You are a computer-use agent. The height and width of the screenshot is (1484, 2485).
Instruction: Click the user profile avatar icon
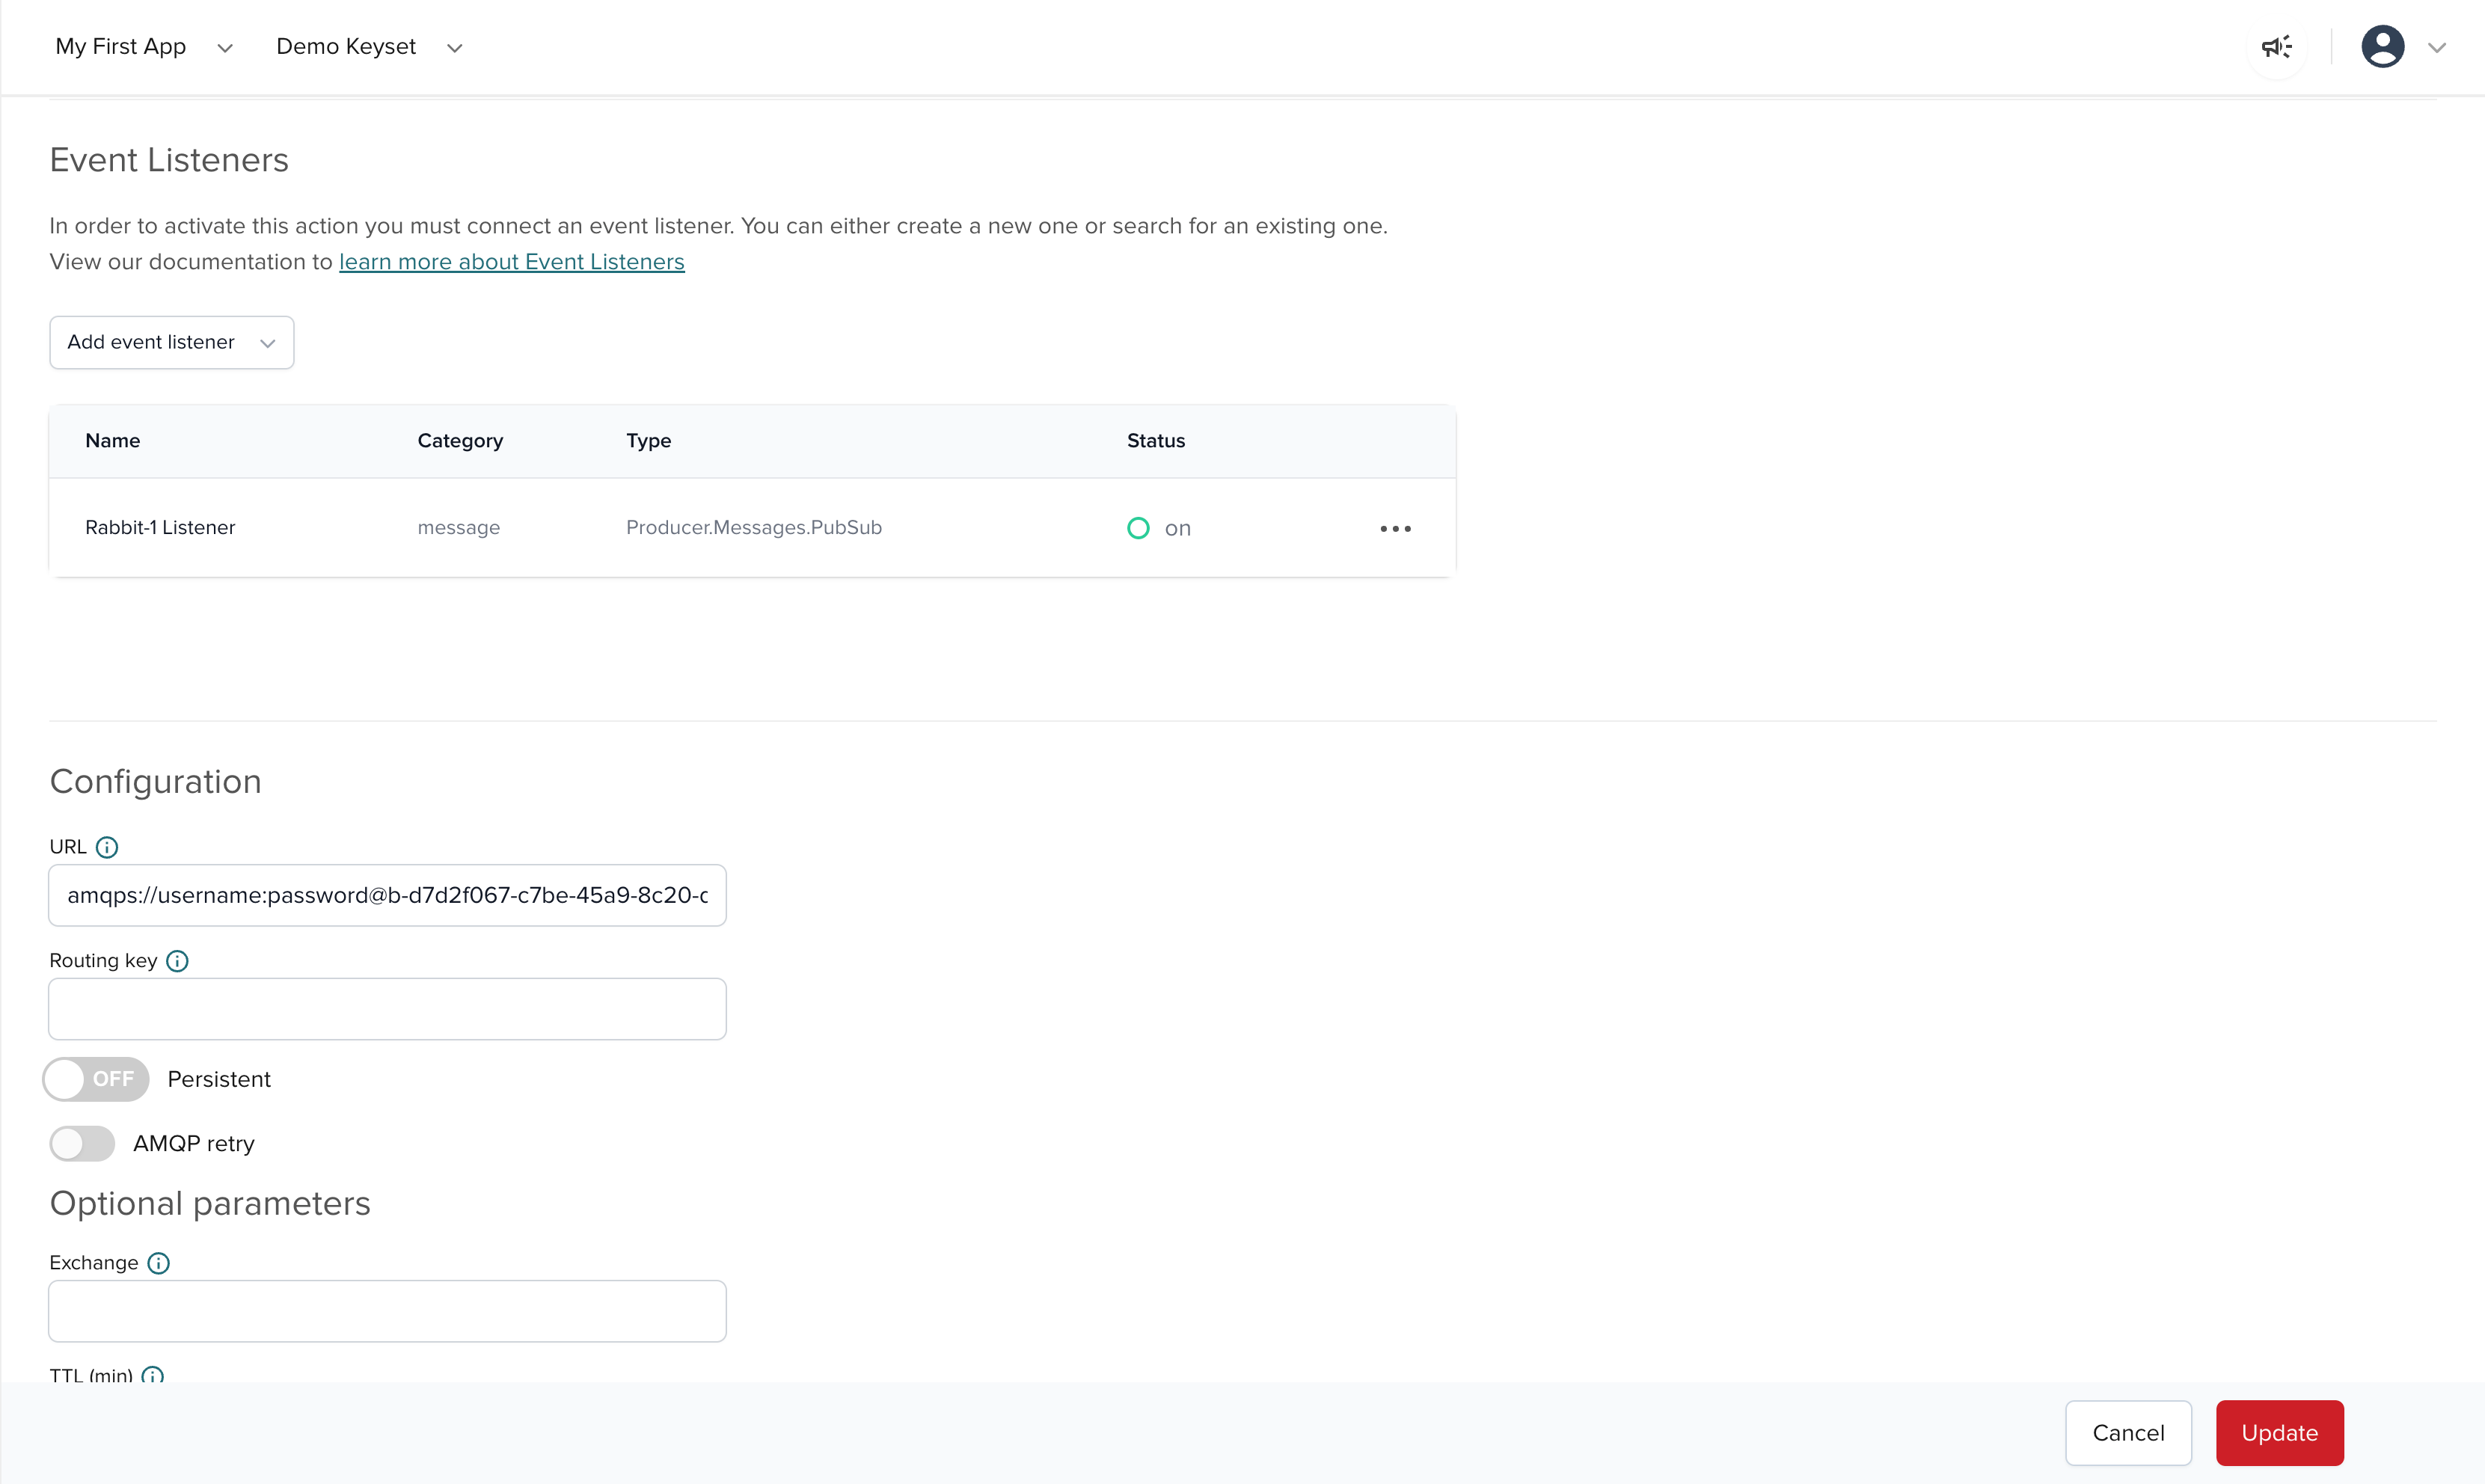(x=2384, y=46)
